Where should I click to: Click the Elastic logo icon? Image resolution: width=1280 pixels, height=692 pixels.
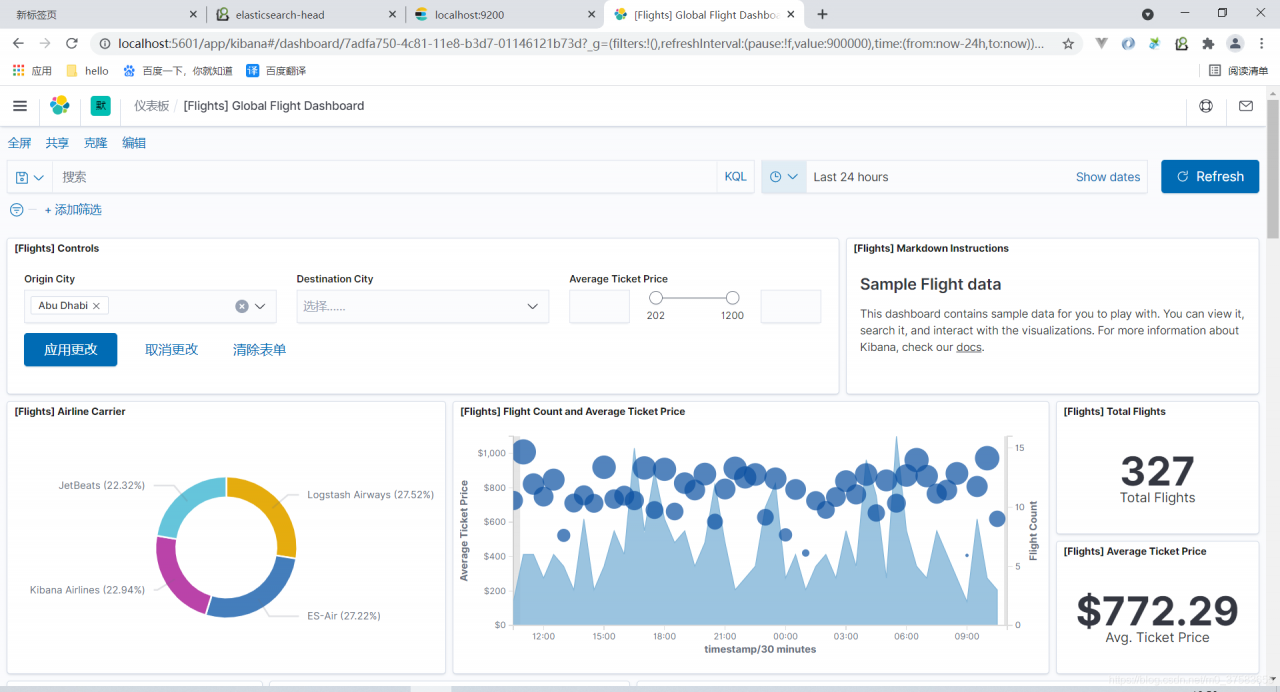click(x=60, y=106)
